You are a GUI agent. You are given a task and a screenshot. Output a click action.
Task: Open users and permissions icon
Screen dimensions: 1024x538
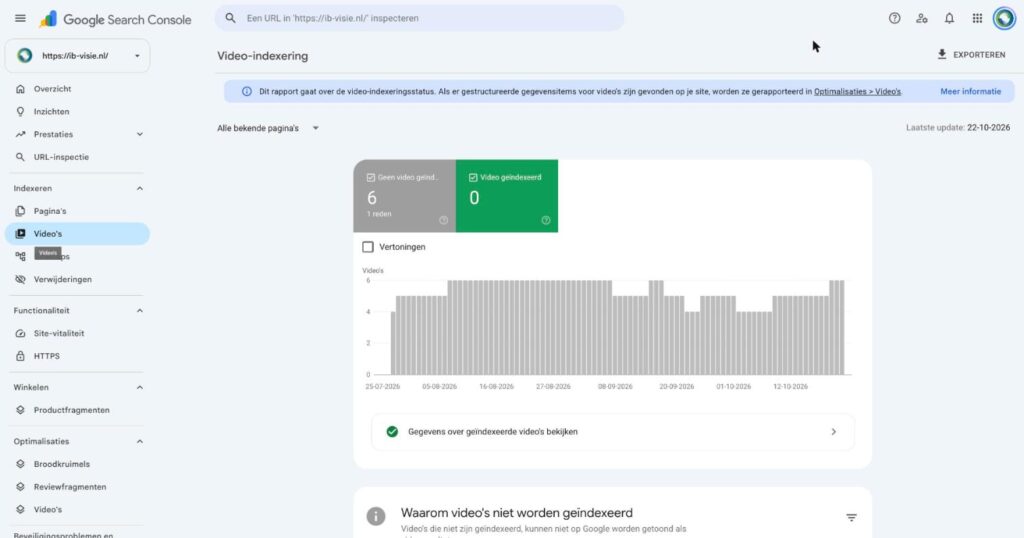coord(921,18)
